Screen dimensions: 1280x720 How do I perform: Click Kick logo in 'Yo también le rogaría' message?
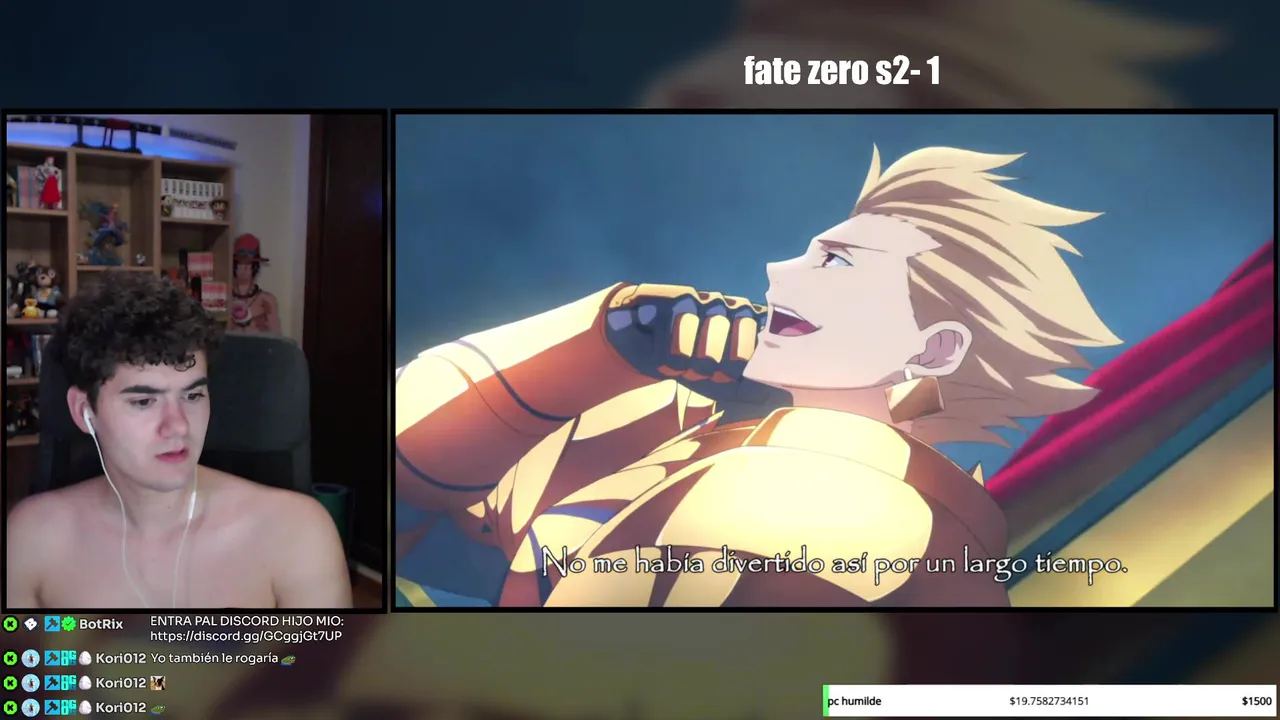click(10, 658)
